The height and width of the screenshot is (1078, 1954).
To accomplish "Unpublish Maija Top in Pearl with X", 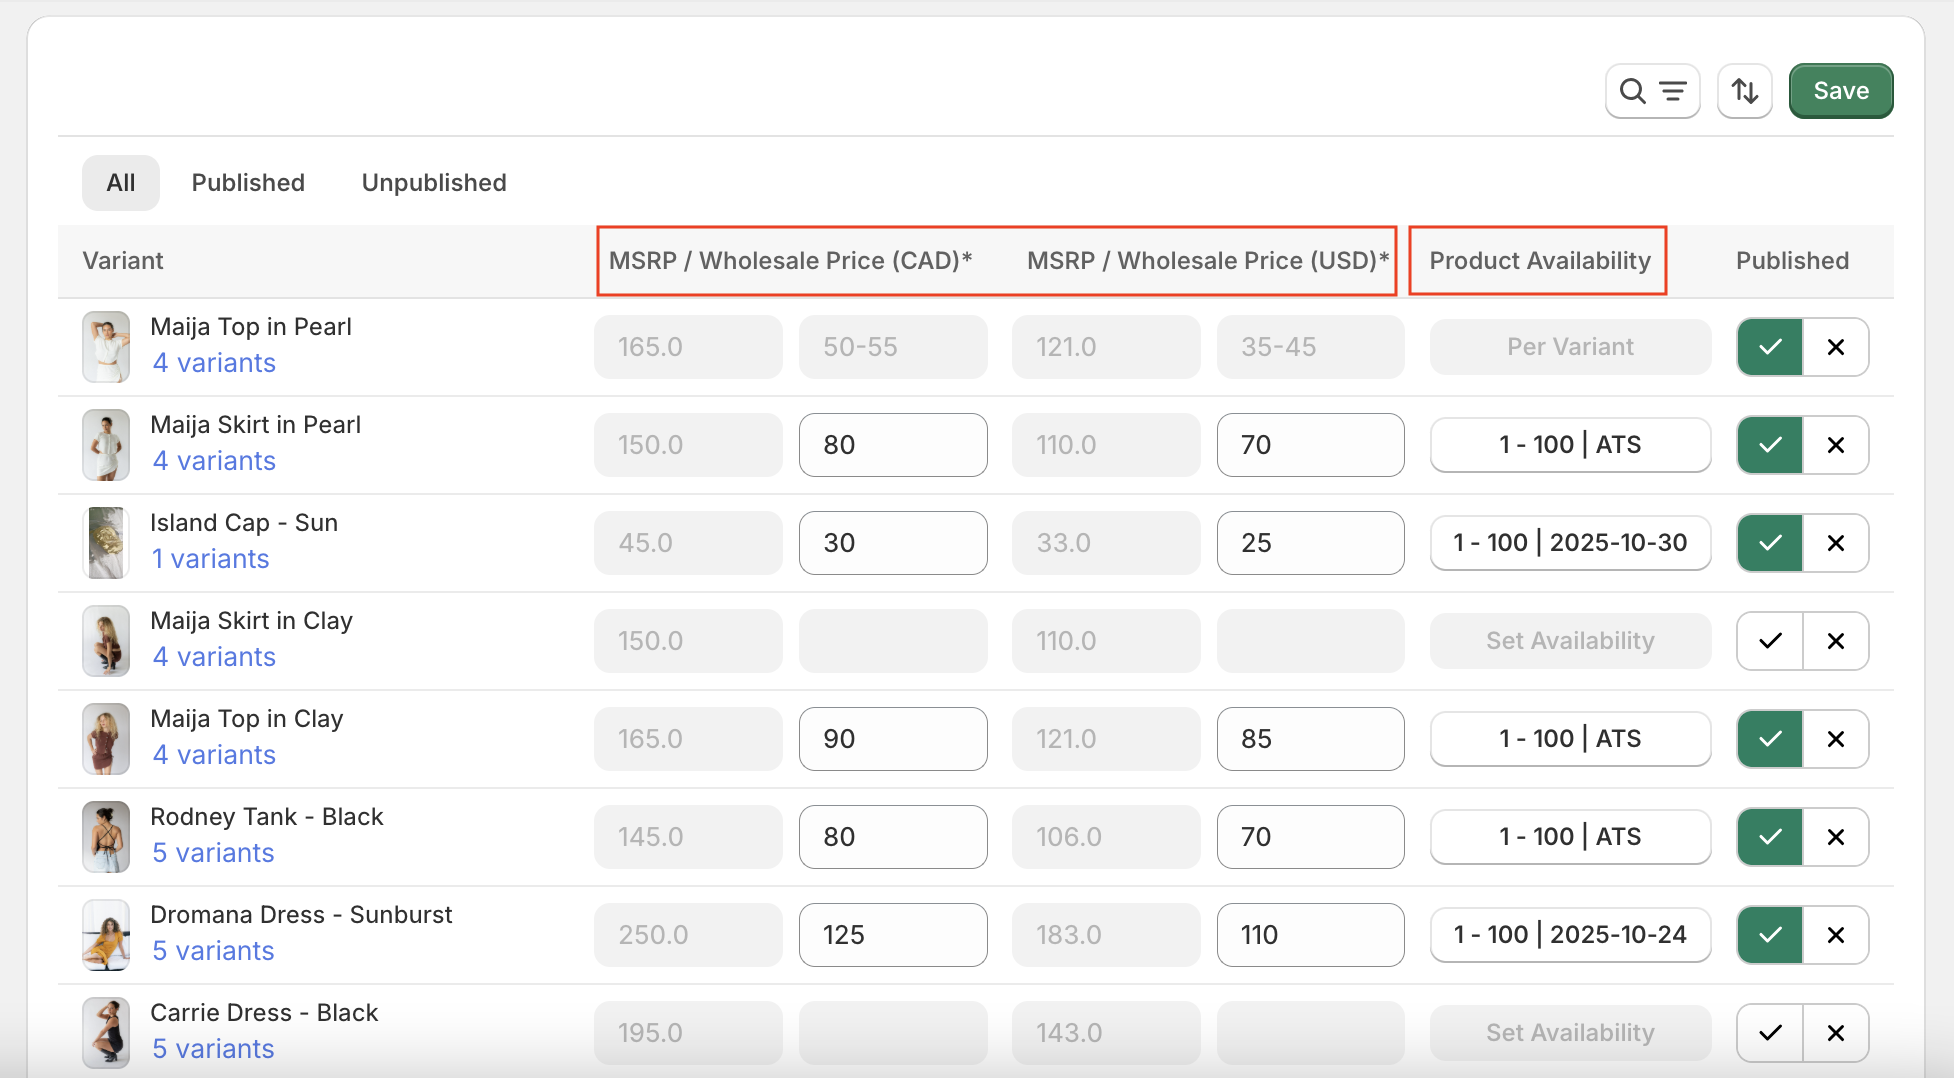I will click(x=1836, y=347).
